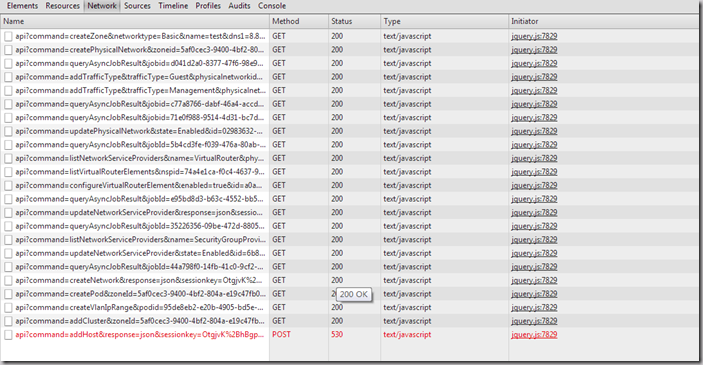Viewport: 703px width, 365px height.
Task: Sort by the Name column header
Action: point(135,22)
